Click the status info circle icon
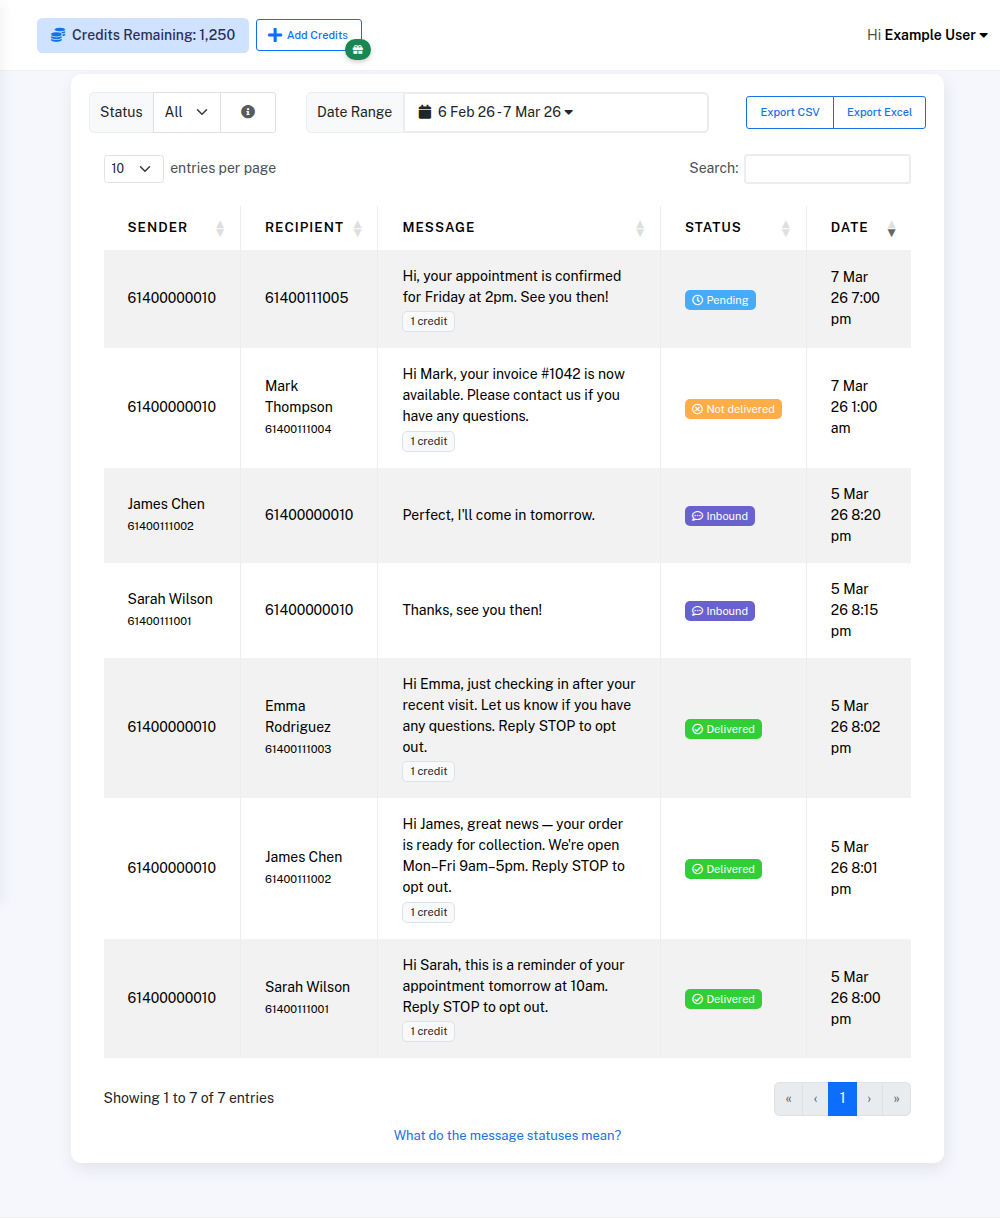 click(248, 112)
